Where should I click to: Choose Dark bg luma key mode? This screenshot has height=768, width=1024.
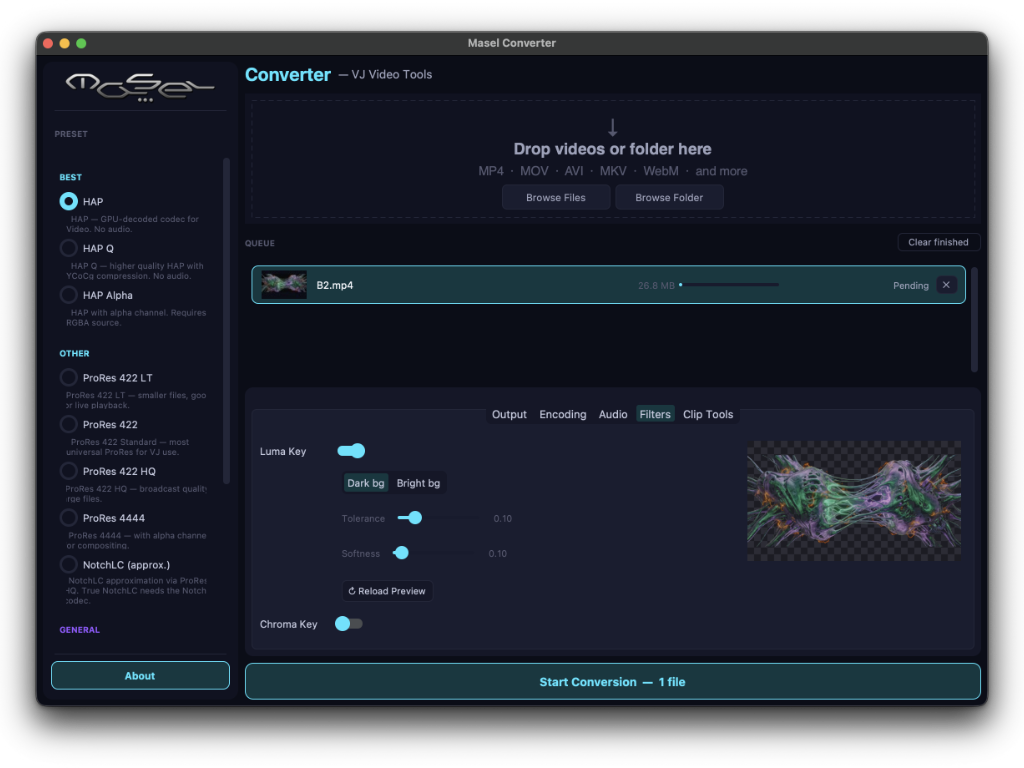[x=366, y=483]
